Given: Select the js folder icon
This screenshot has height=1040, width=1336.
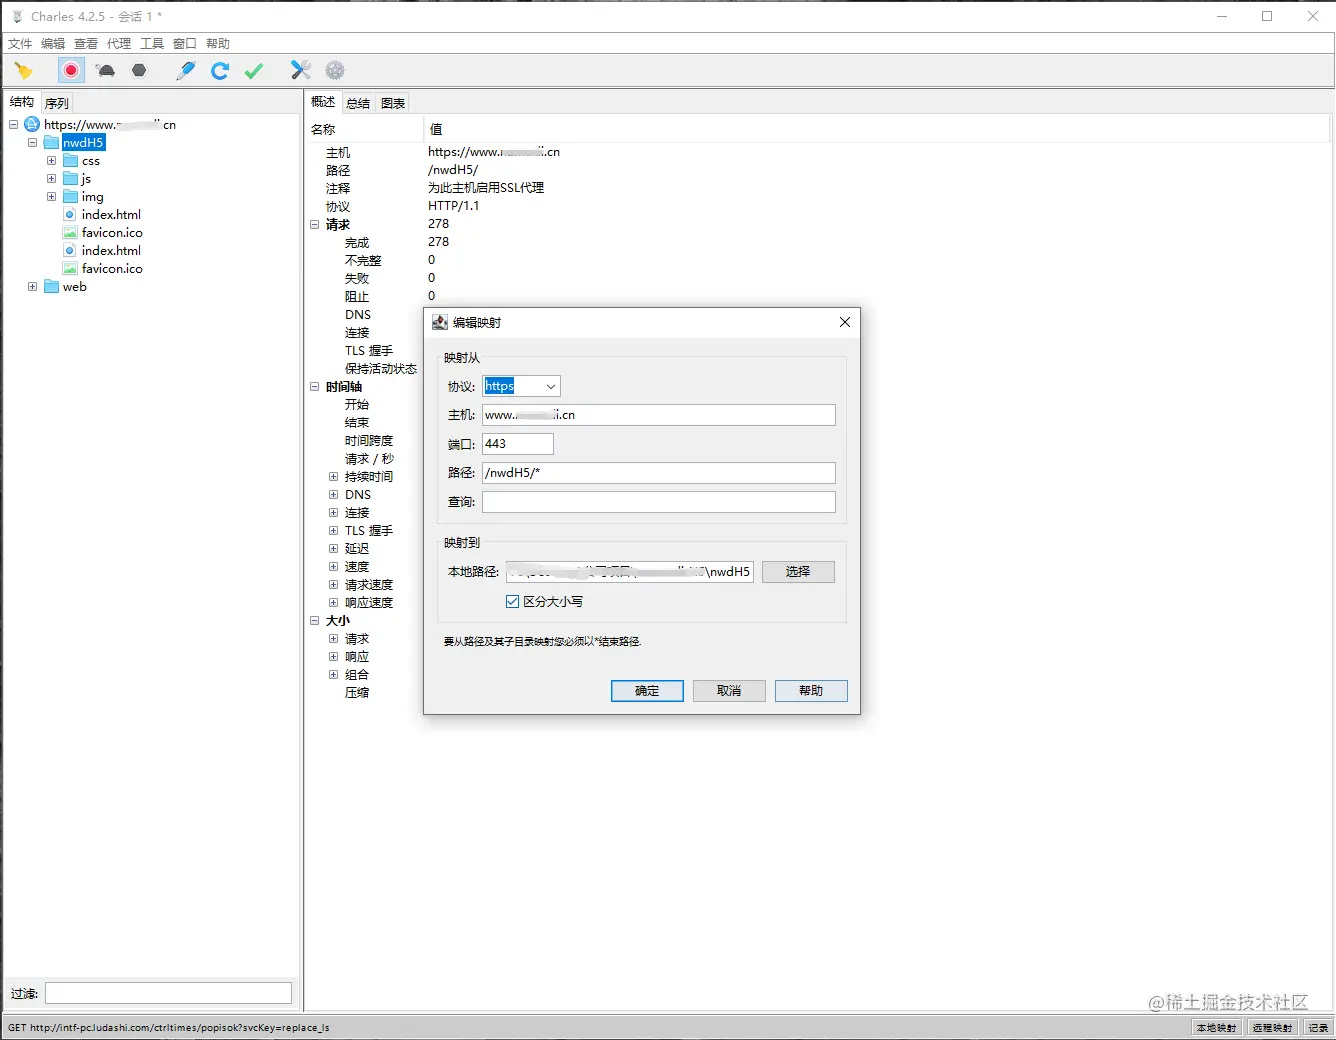Looking at the screenshot, I should click(x=70, y=178).
